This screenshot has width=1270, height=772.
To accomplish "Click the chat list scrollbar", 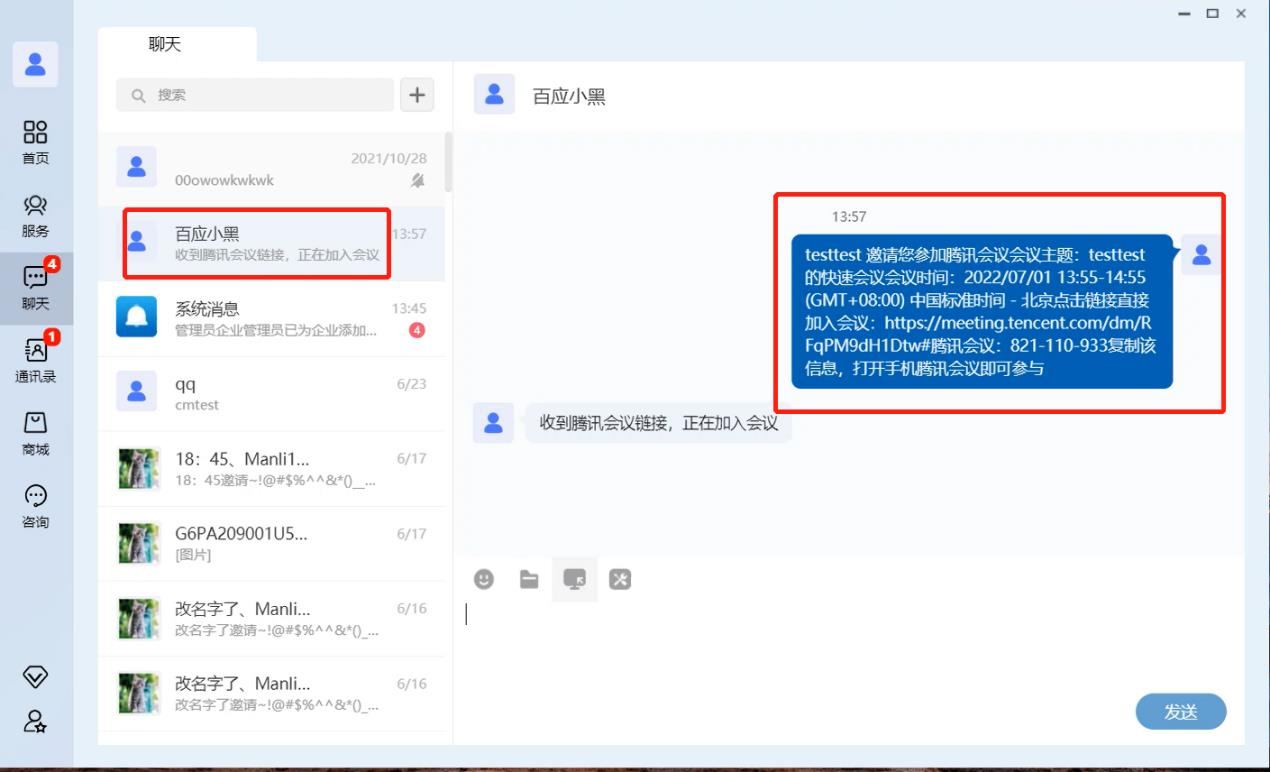I will pos(448,162).
